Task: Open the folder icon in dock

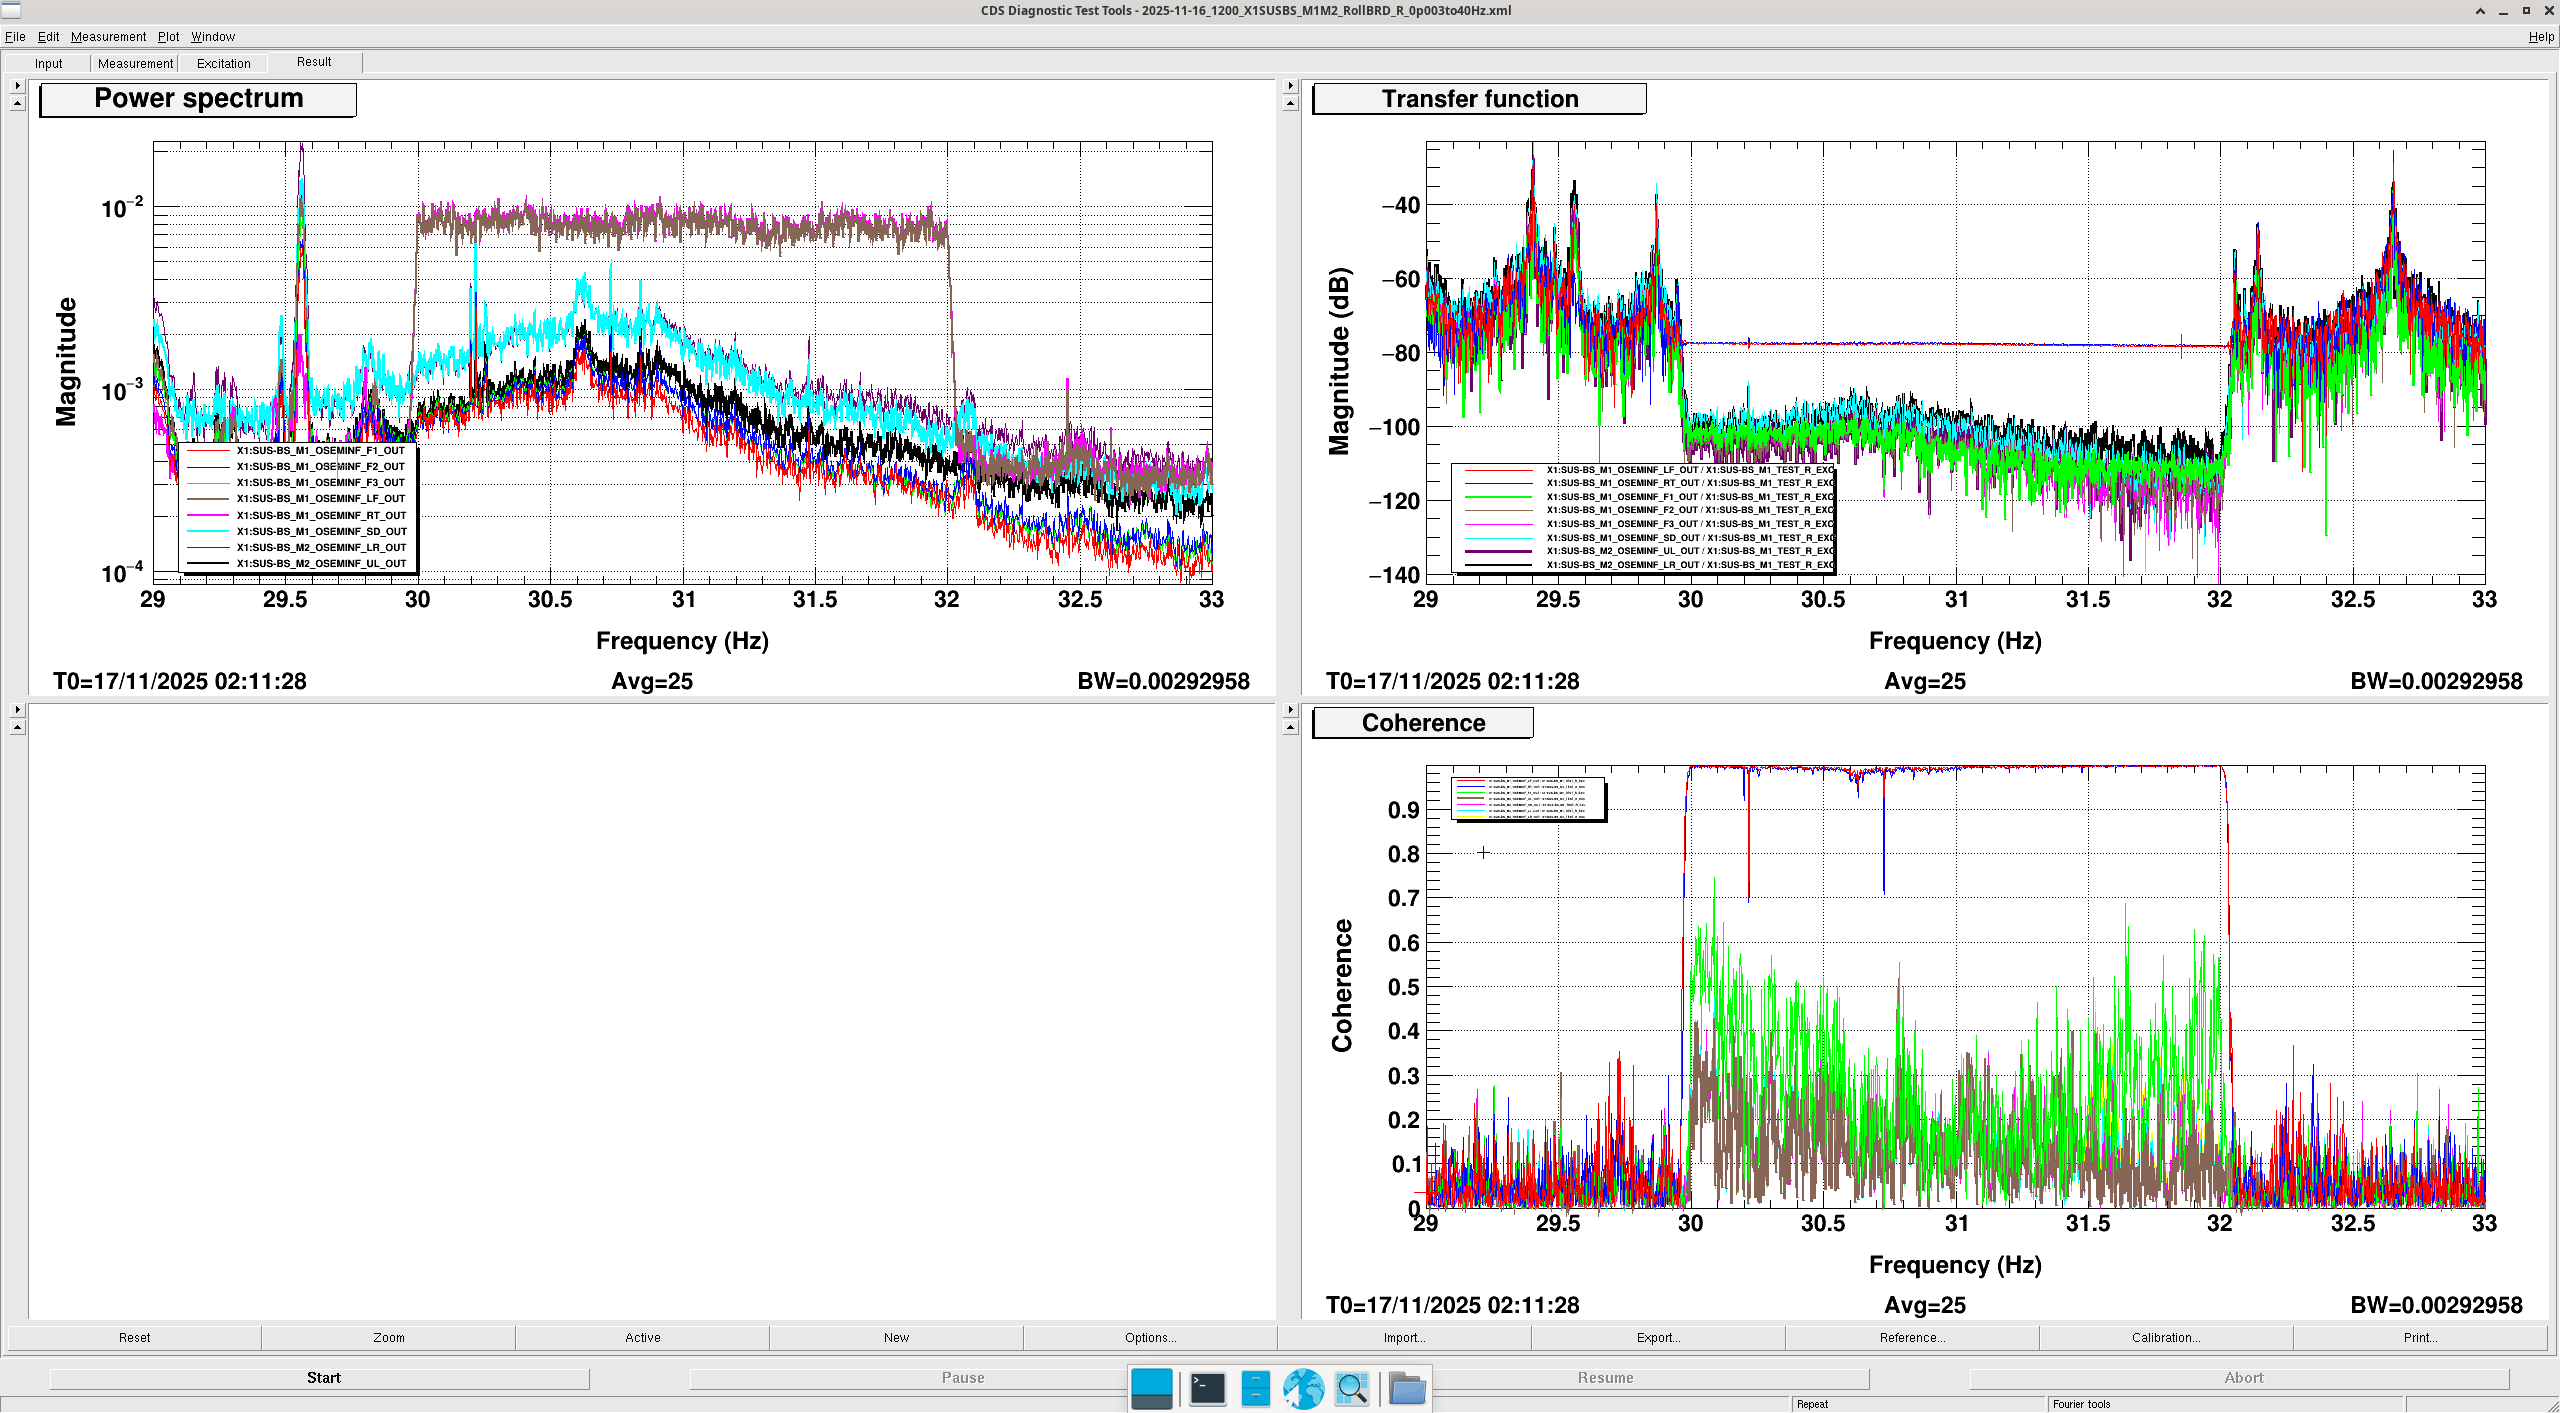Action: pos(1407,1388)
